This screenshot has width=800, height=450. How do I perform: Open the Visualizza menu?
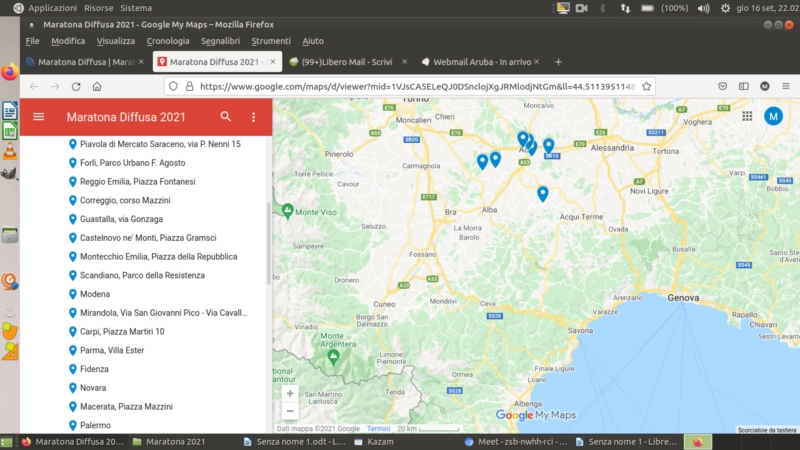(116, 41)
